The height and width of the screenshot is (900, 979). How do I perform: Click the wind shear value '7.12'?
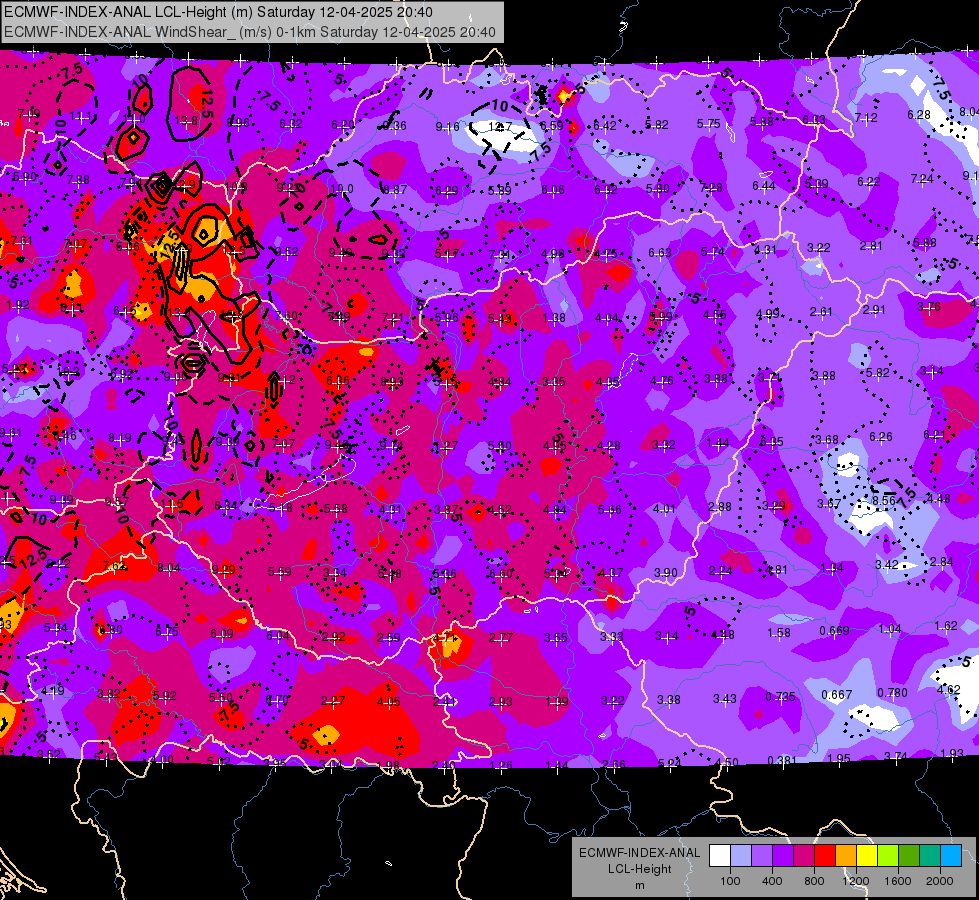point(866,117)
